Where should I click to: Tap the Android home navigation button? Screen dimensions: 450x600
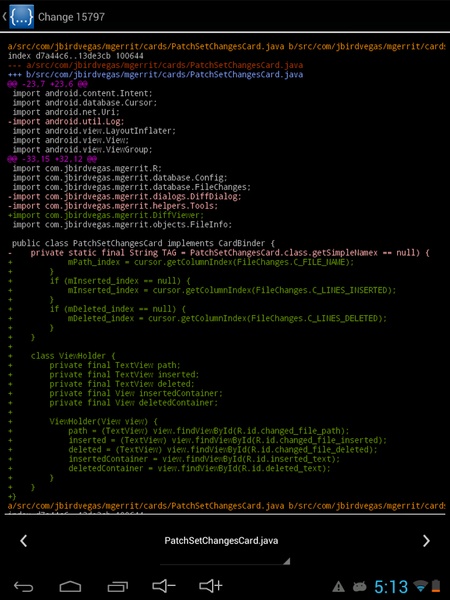(70, 586)
